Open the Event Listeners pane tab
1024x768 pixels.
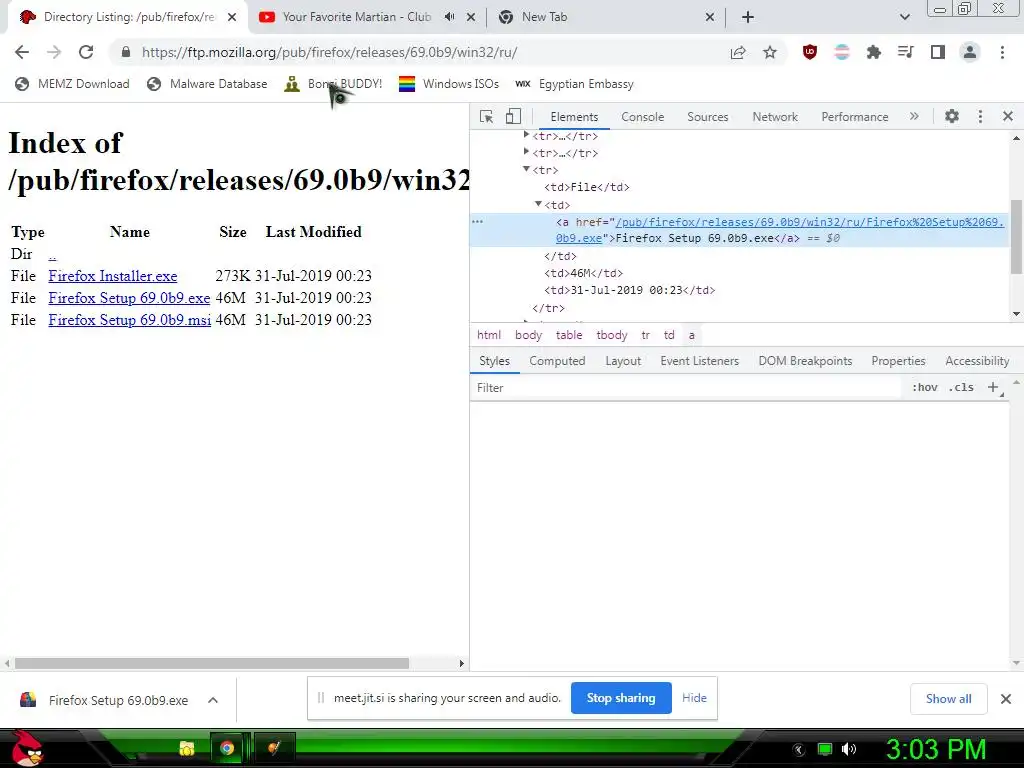click(699, 361)
